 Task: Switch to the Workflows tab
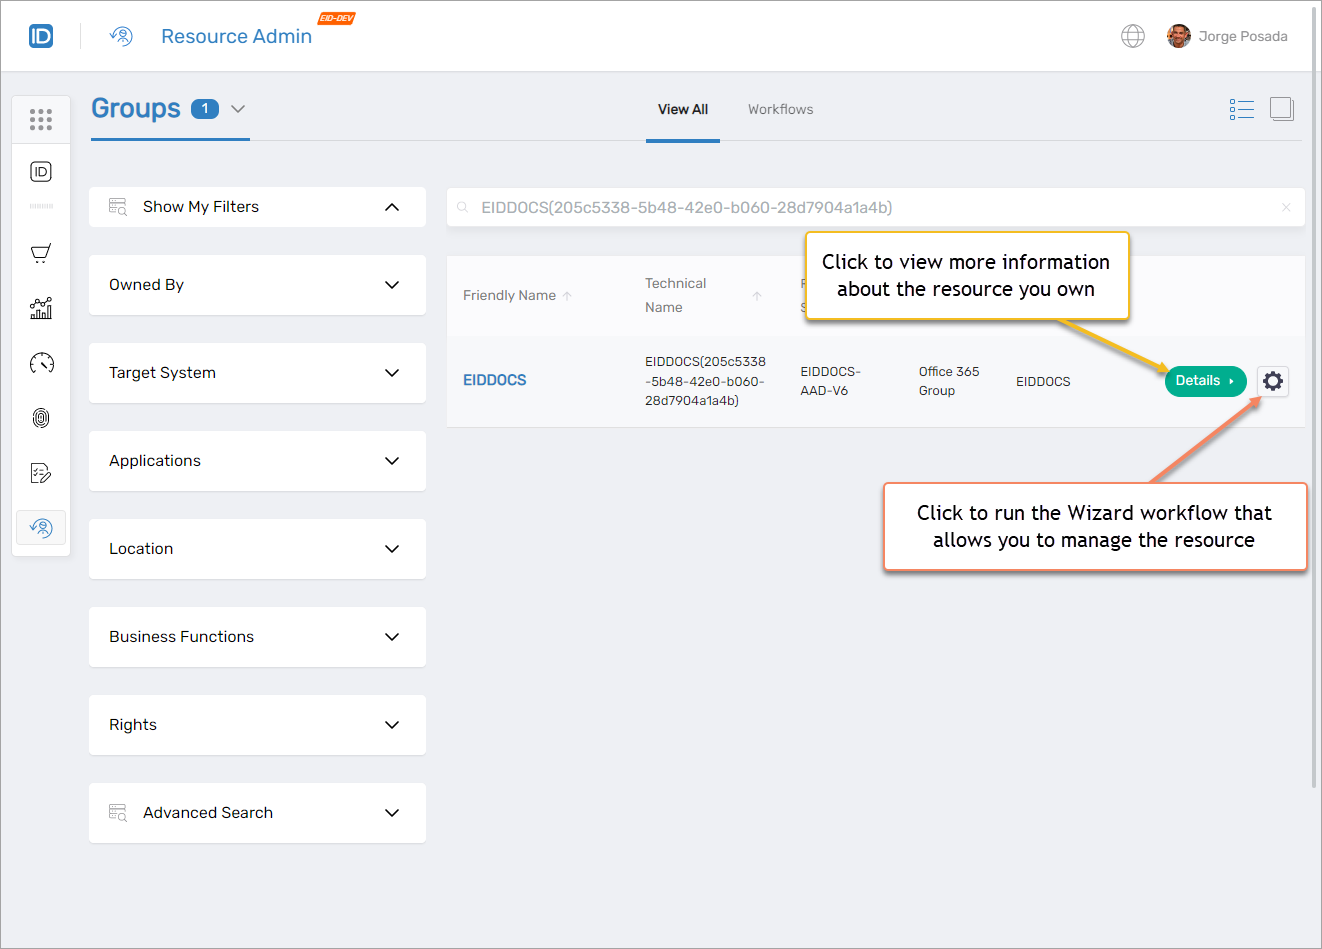point(780,109)
